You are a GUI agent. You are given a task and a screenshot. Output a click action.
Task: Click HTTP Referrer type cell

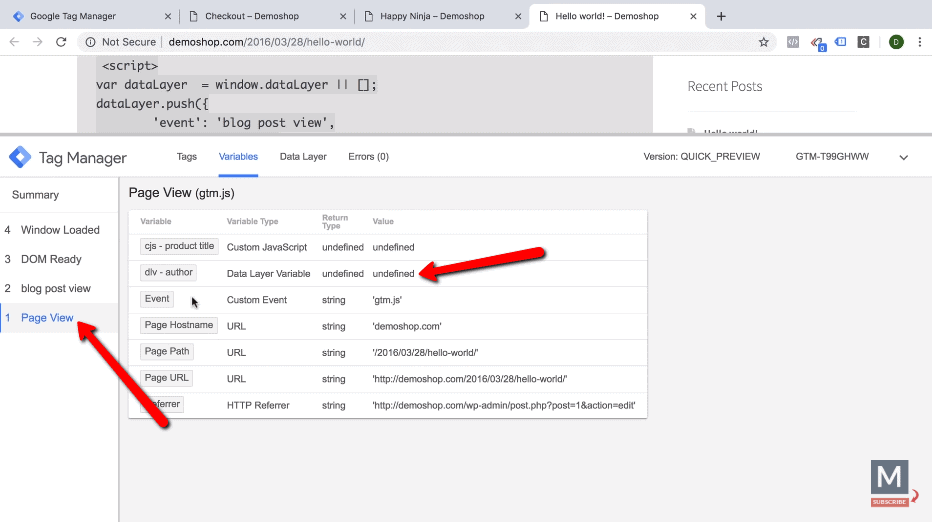258,405
